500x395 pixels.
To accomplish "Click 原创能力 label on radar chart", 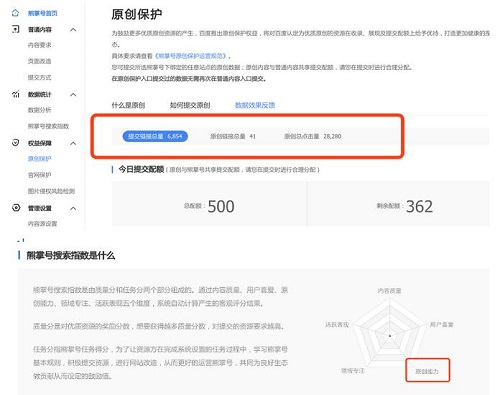I will click(427, 371).
